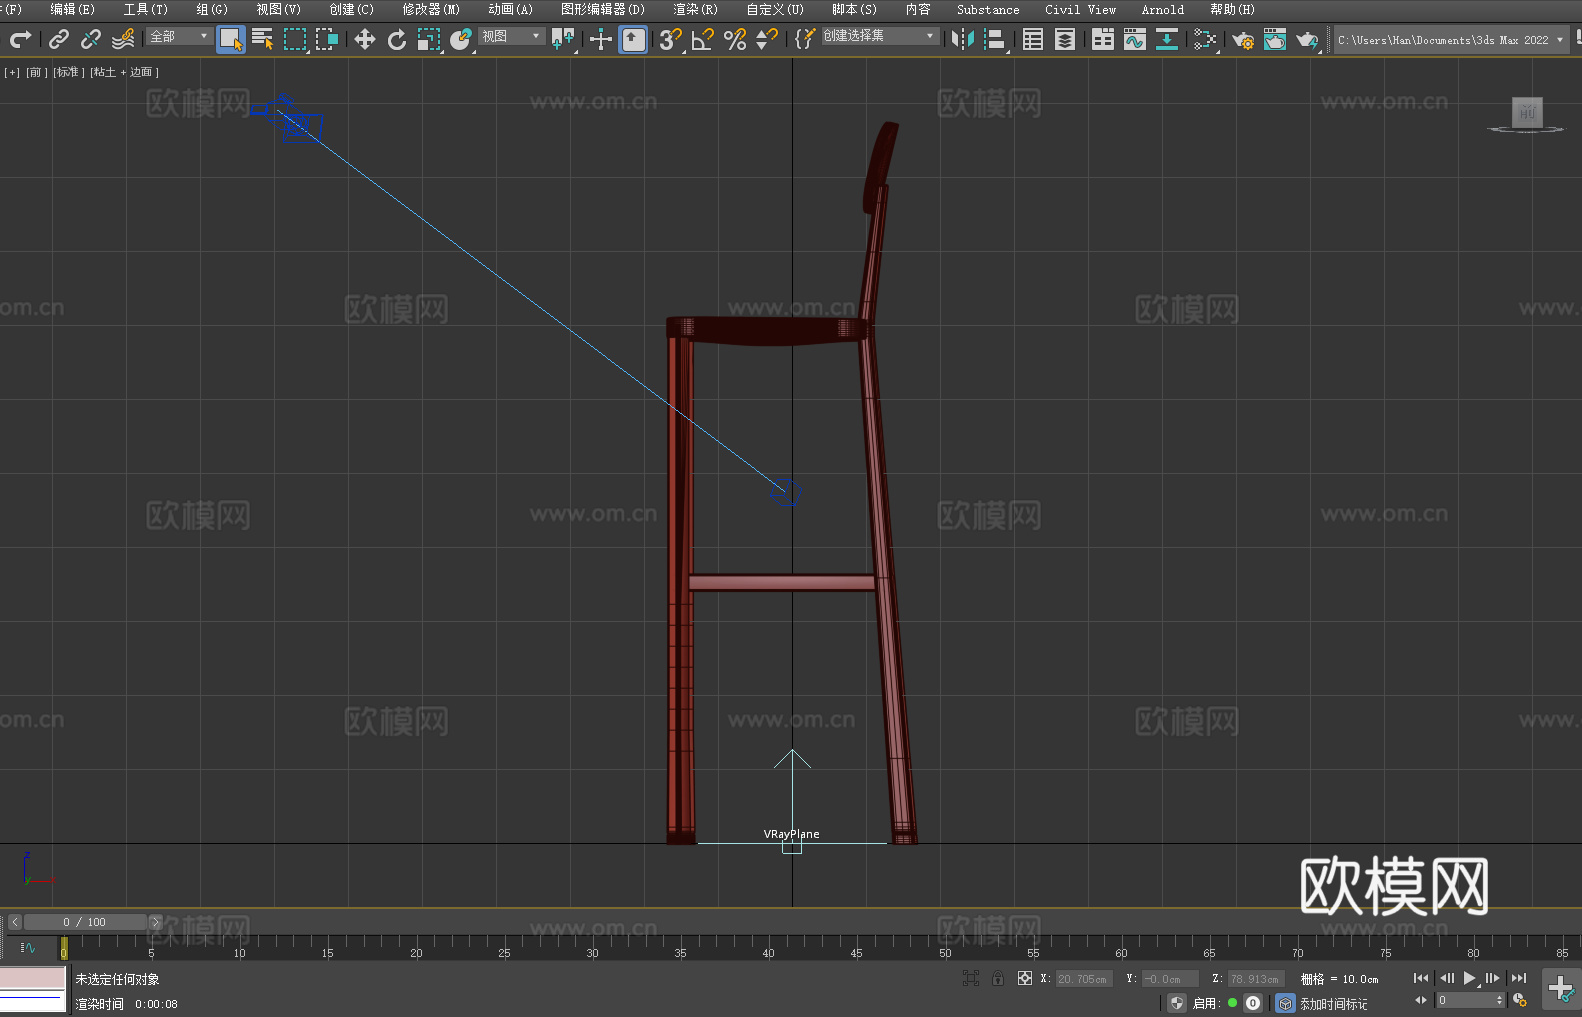
Task: Select the Link tool (chain icon)
Action: (59, 39)
